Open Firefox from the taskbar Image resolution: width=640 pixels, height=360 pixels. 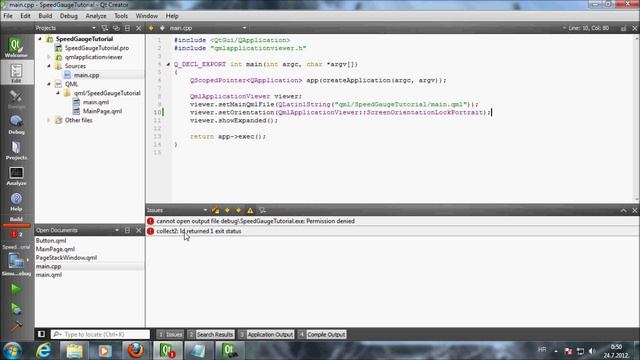[x=136, y=351]
